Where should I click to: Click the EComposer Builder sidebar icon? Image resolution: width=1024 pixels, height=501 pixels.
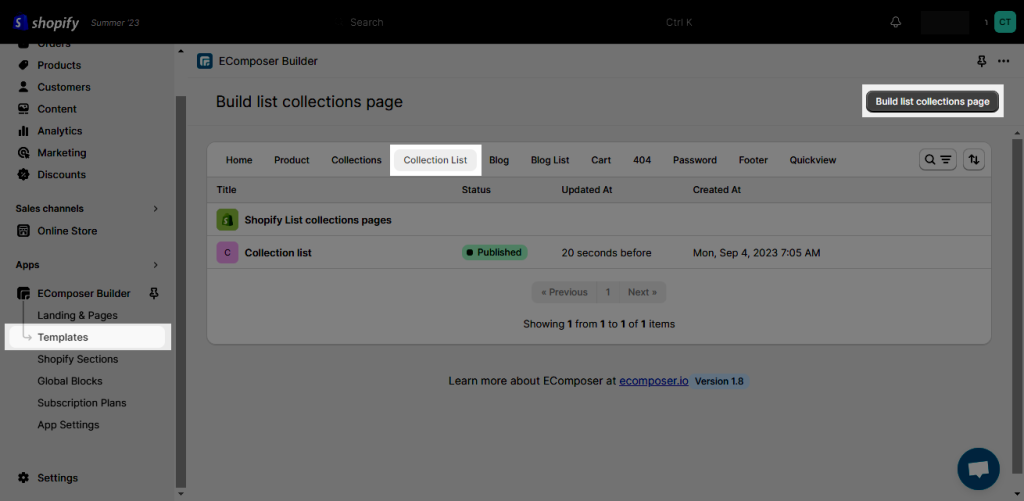point(24,293)
